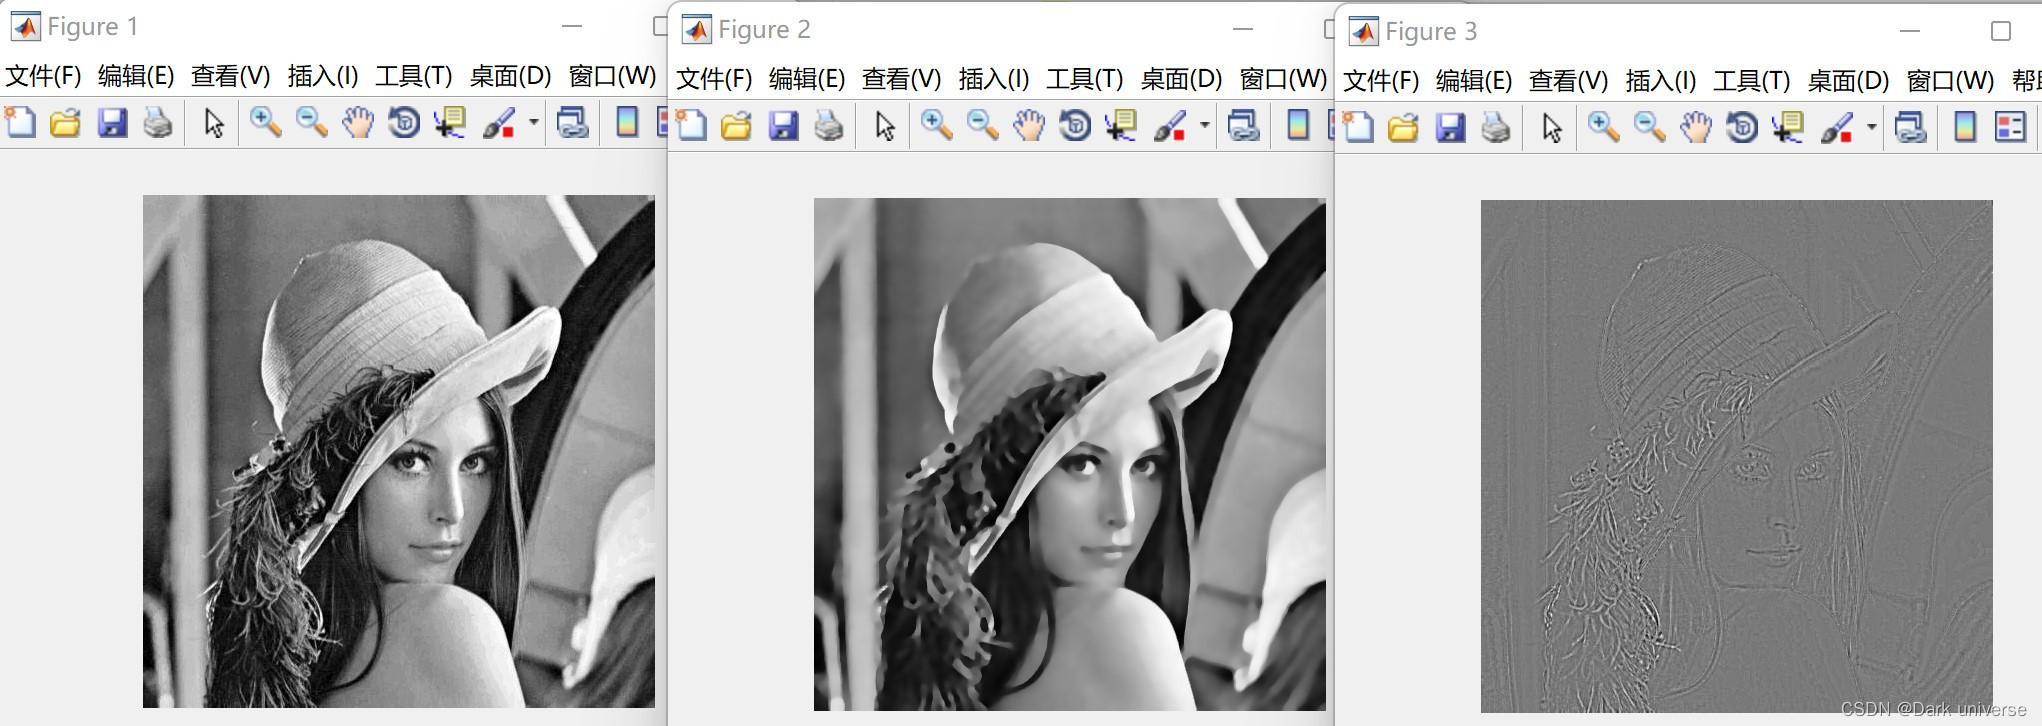Insert a colorbar in Figure 1

(x=627, y=123)
